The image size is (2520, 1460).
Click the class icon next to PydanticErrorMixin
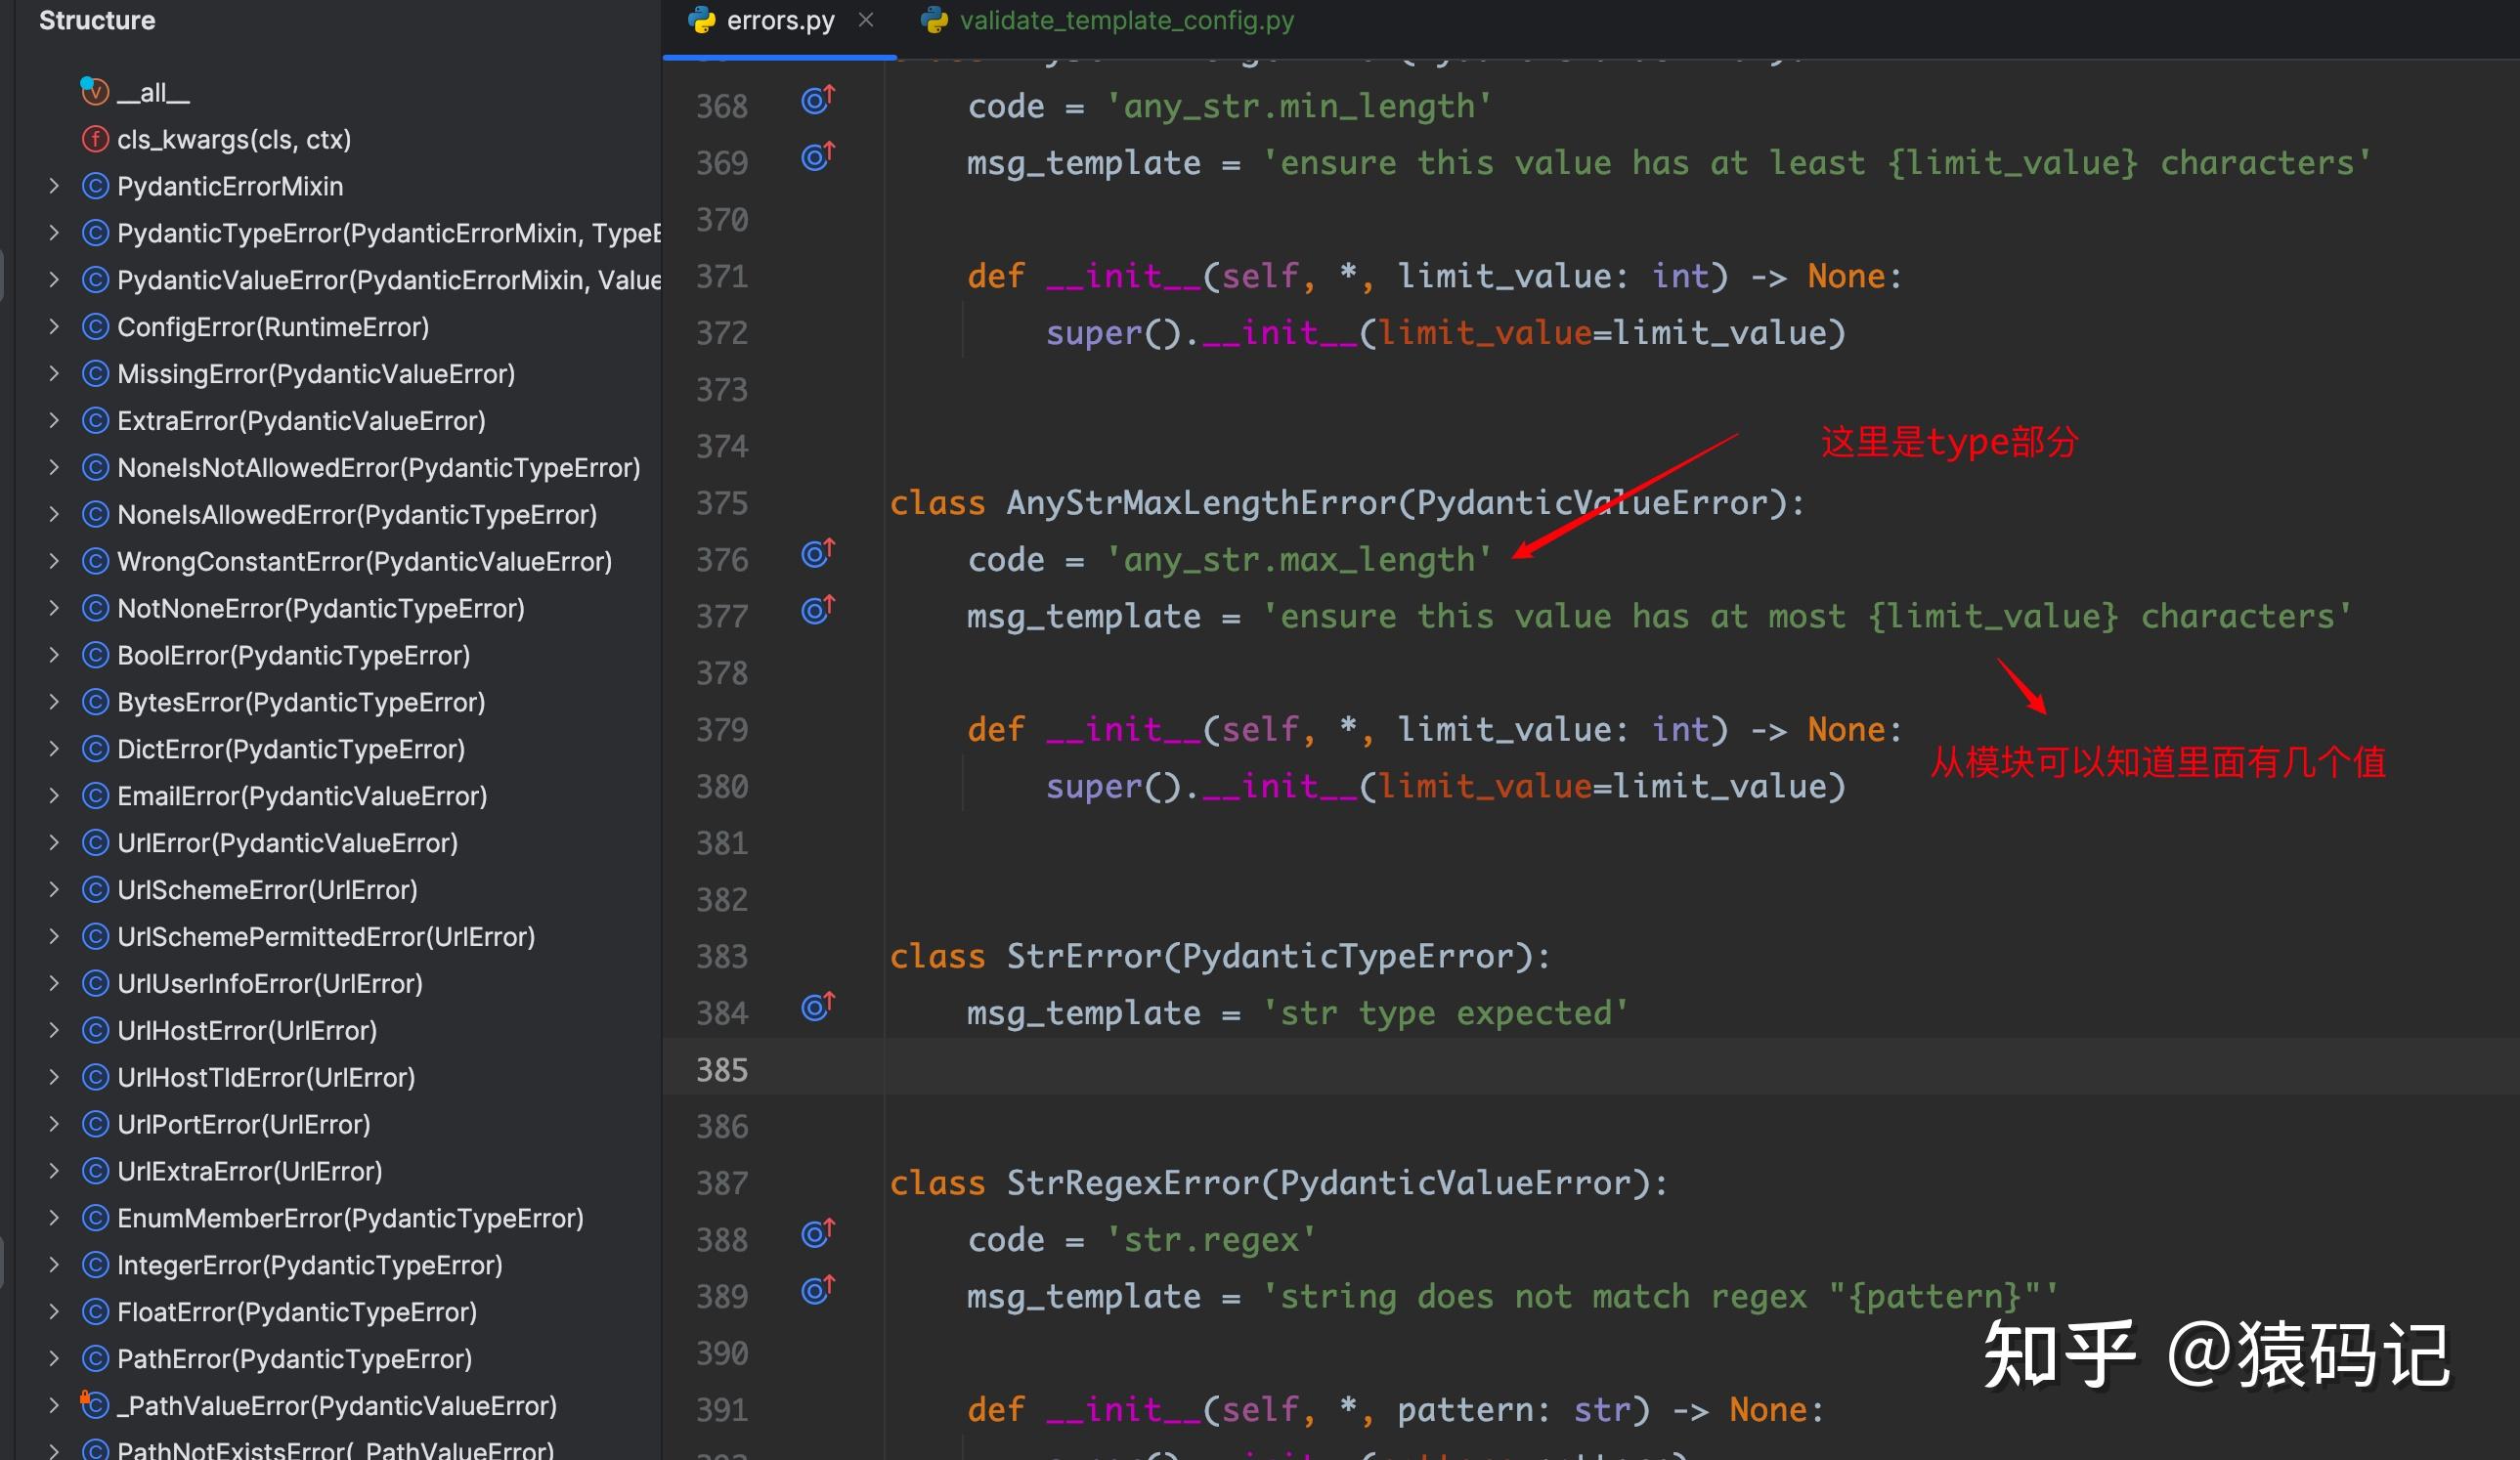coord(95,186)
